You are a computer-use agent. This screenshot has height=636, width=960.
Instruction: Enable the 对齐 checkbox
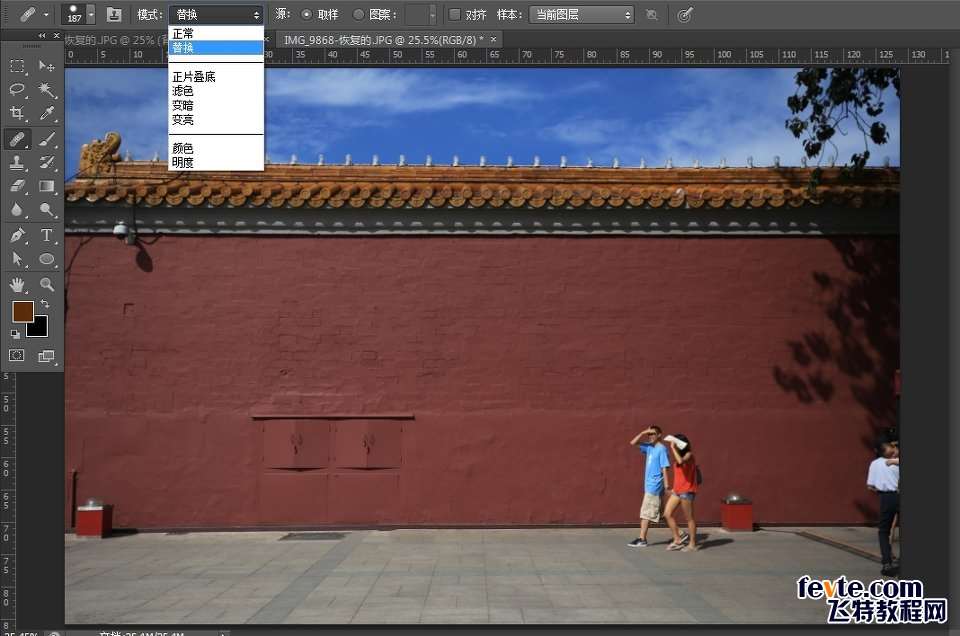coord(455,14)
